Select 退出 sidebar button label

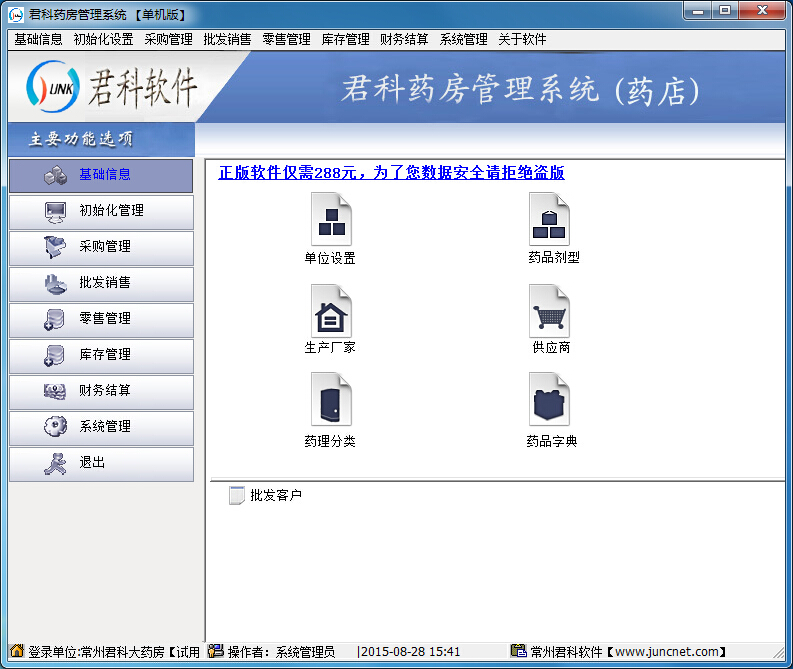click(92, 462)
